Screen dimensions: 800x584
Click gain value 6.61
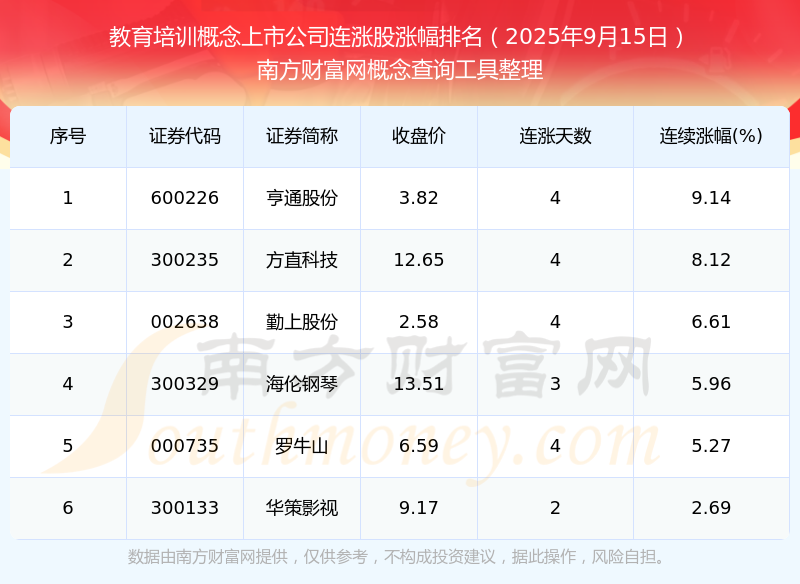pyautogui.click(x=711, y=322)
